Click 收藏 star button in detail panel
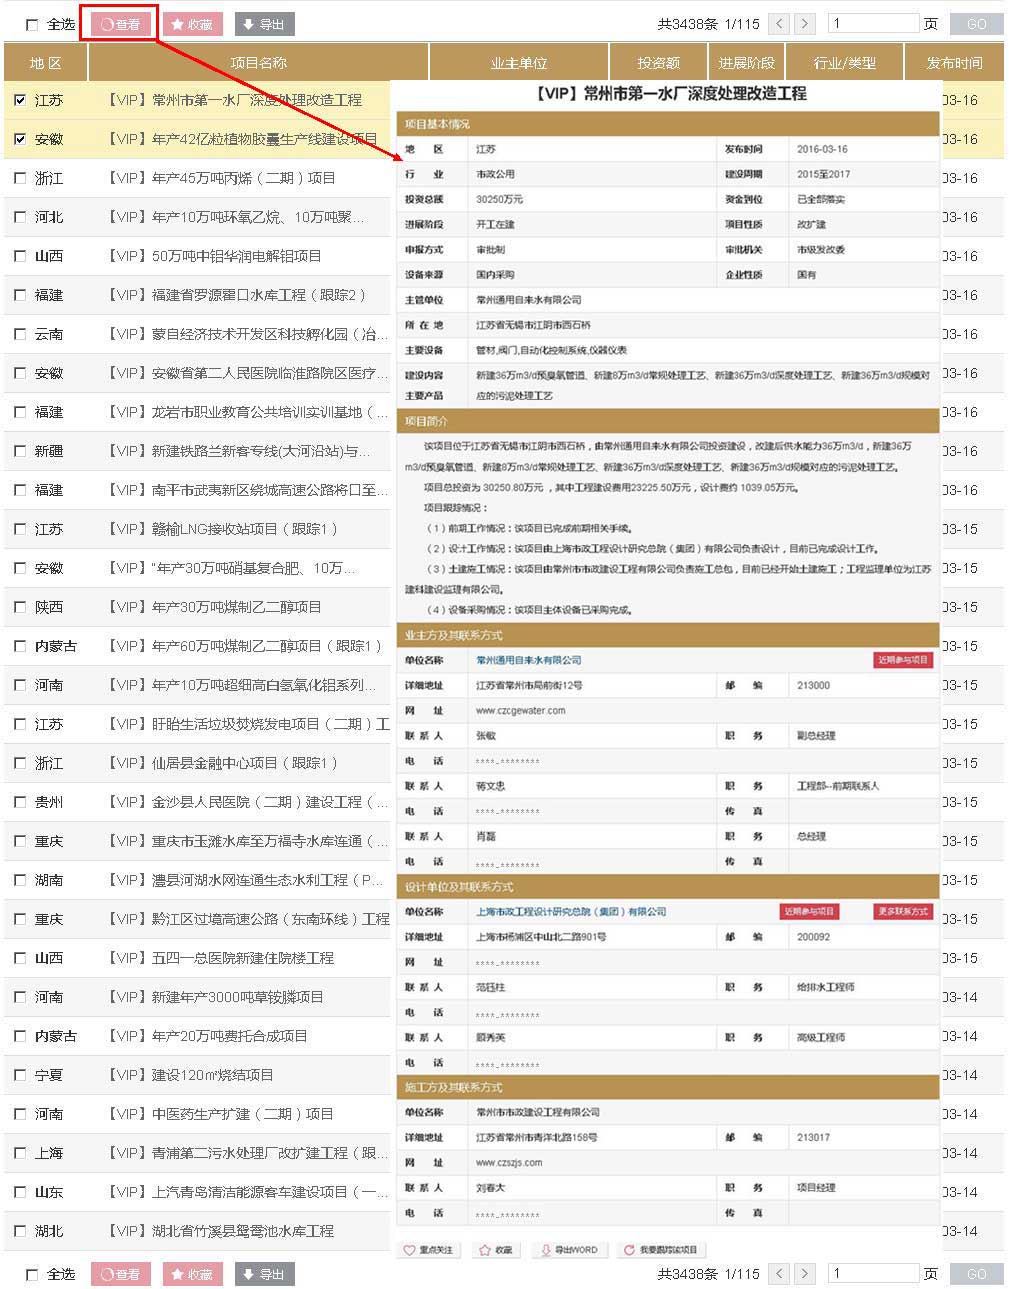 496,1250
